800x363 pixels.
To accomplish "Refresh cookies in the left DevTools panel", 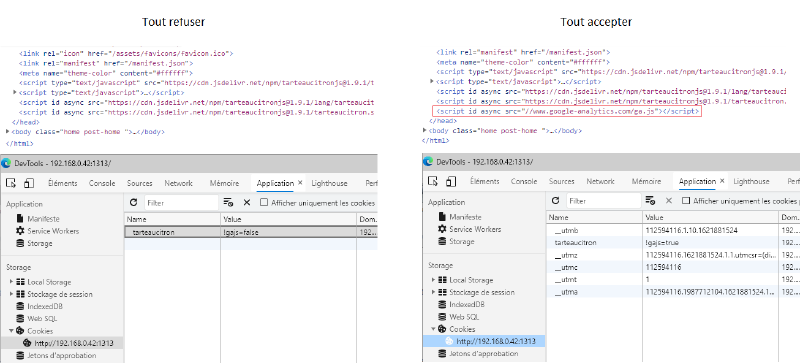I will click(134, 203).
